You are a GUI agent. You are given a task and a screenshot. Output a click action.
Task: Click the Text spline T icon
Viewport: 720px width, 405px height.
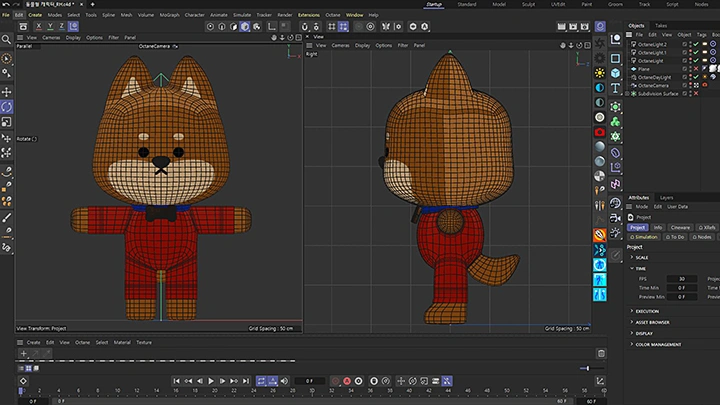[x=615, y=88]
